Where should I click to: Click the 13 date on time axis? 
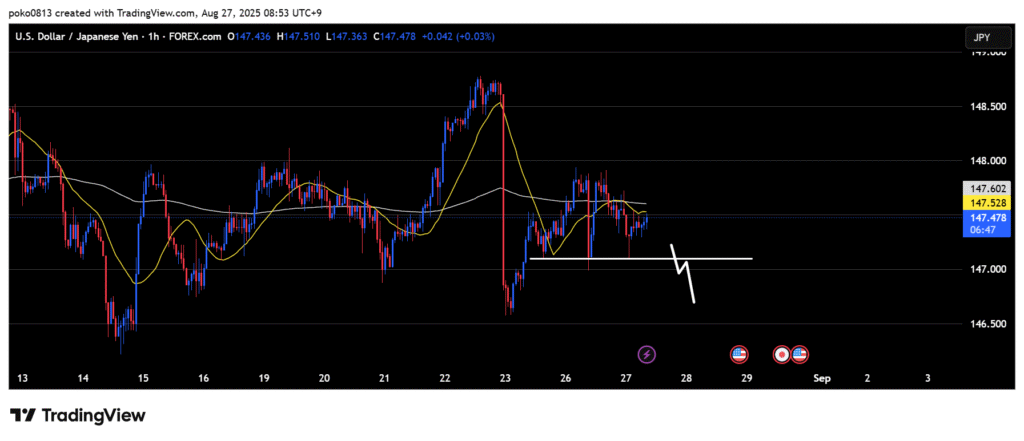22,379
